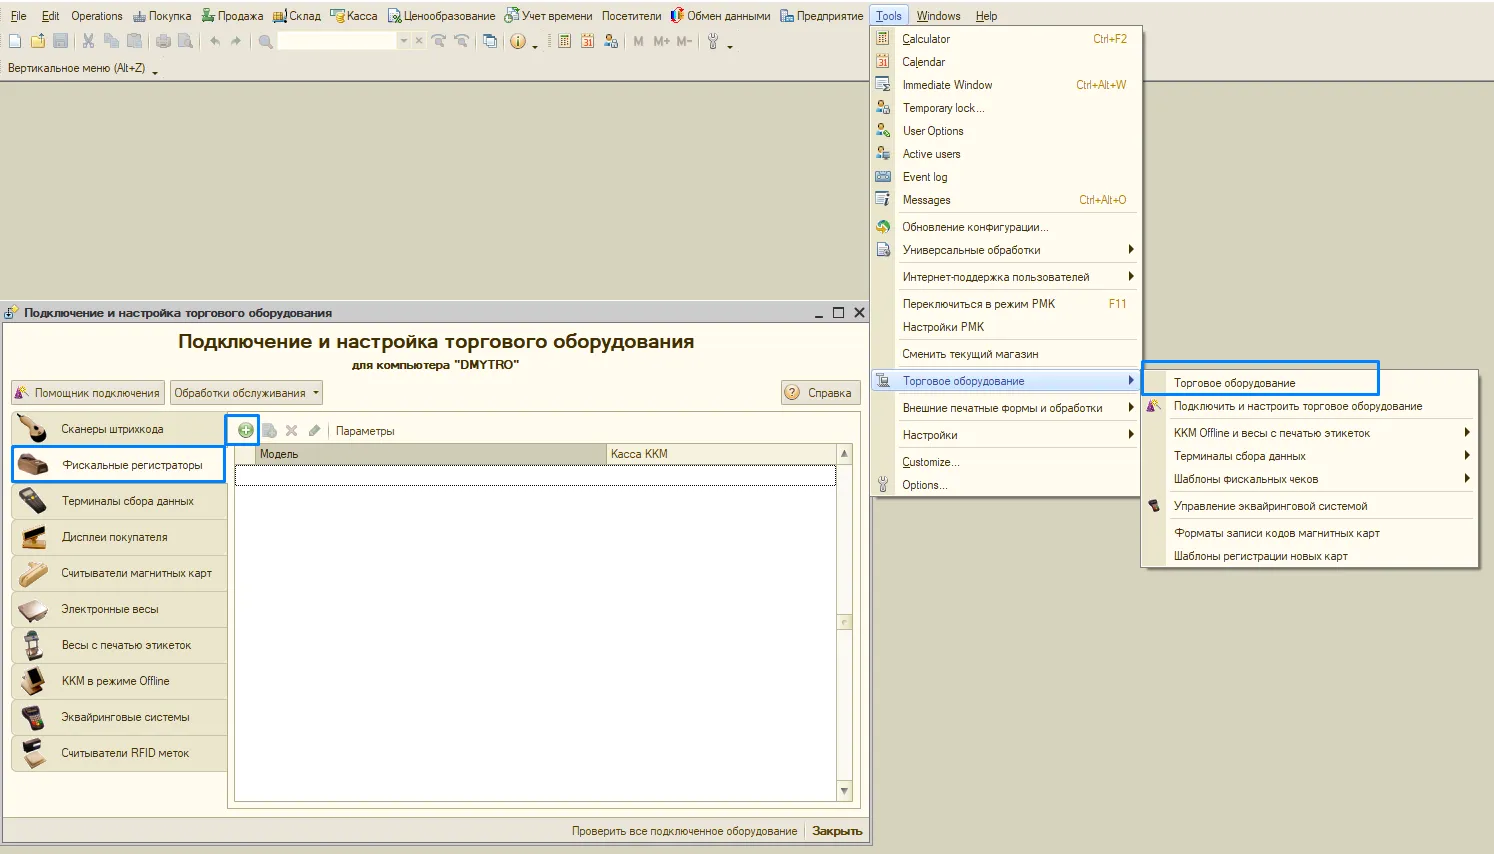Click the green add equipment icon
This screenshot has width=1494, height=854.
245,430
